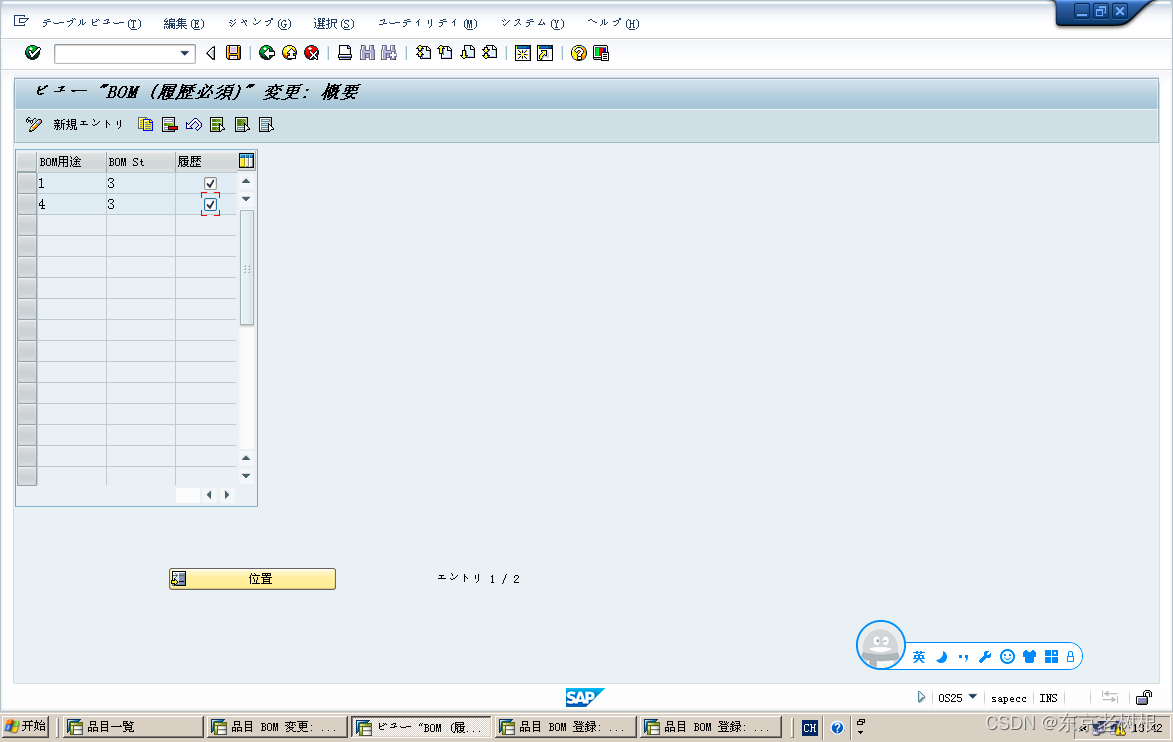
Task: Toggle 履歴 checkbox on BOM用途 1 row
Action: (x=208, y=183)
